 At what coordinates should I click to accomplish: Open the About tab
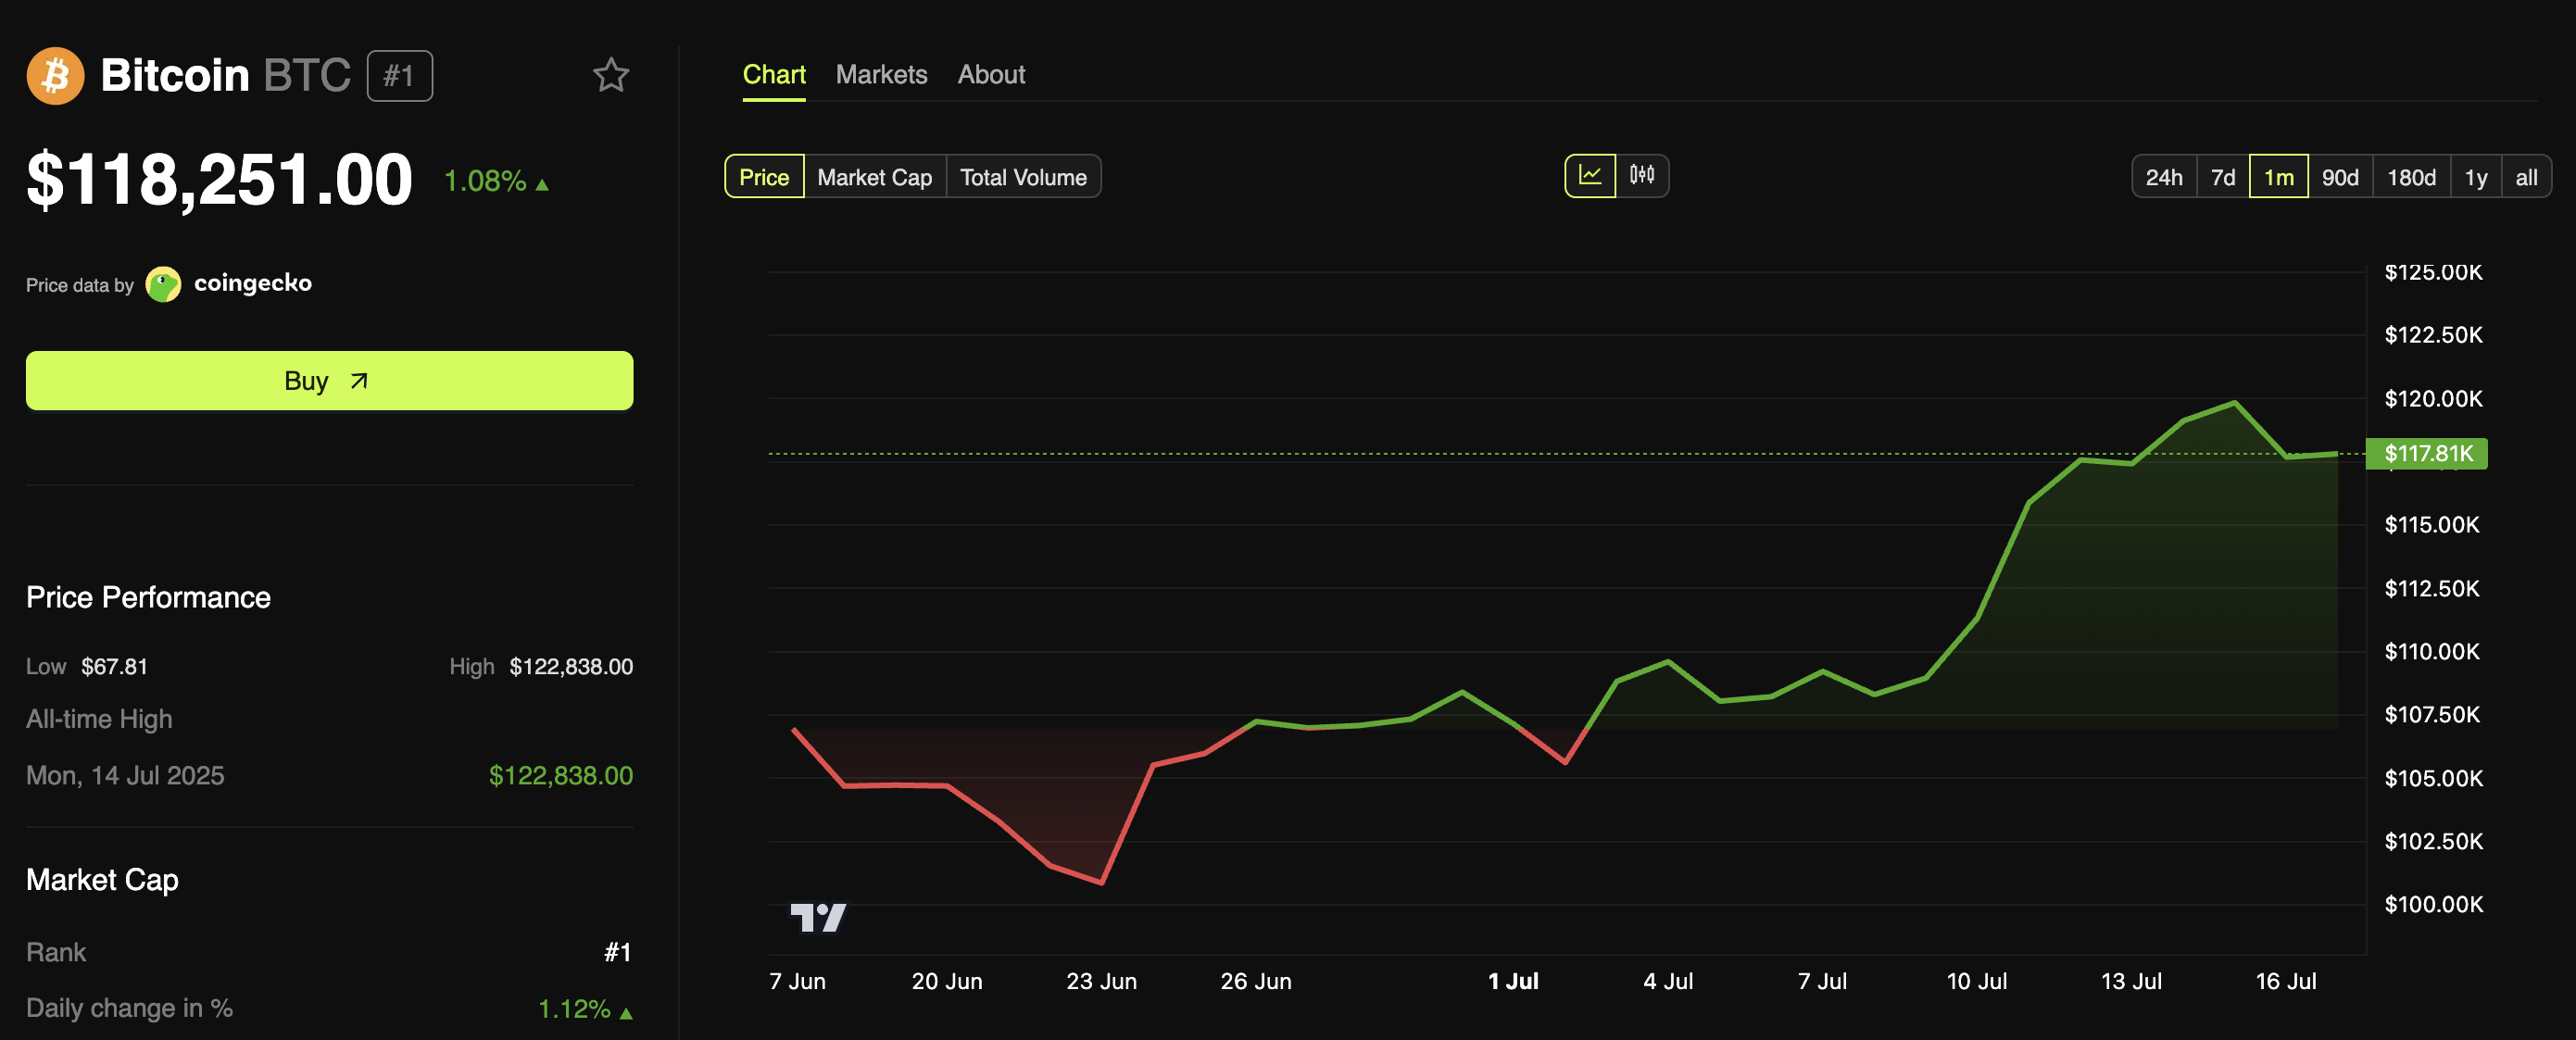[x=990, y=75]
